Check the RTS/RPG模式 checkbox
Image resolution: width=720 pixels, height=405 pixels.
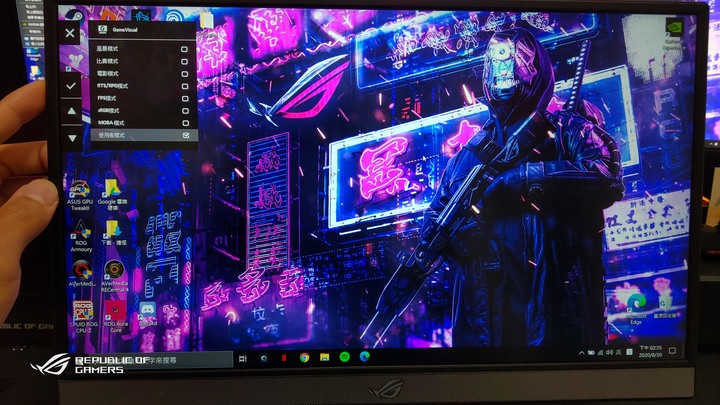point(185,86)
